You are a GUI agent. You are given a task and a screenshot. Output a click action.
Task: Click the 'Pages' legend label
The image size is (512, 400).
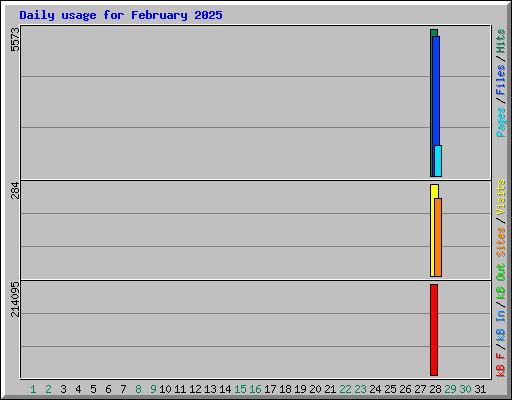(500, 122)
